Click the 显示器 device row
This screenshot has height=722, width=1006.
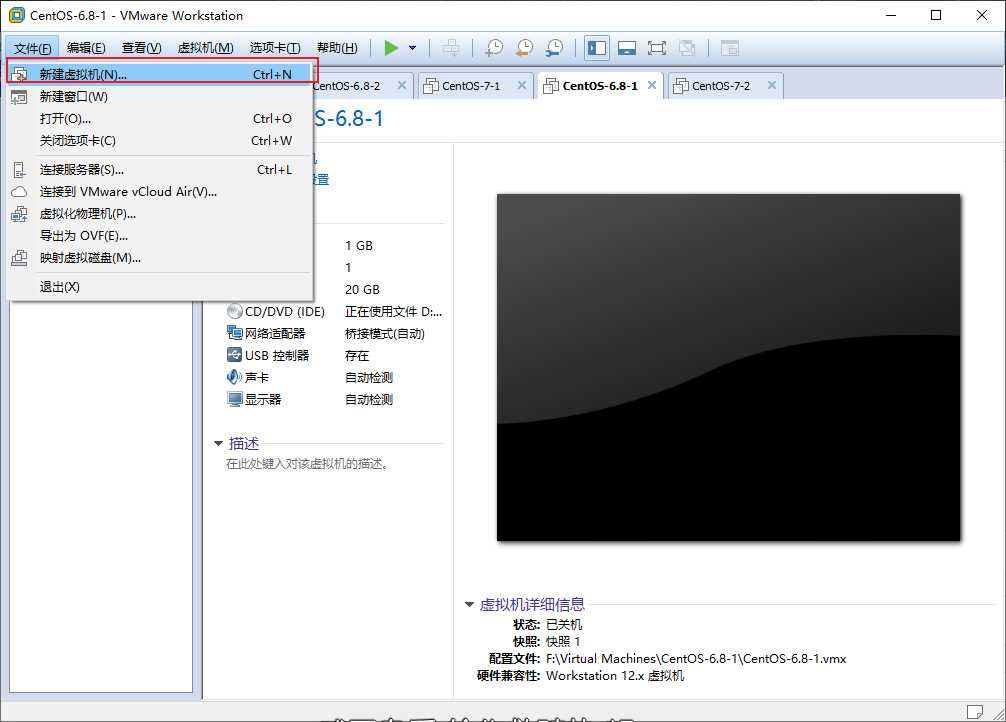335,400
